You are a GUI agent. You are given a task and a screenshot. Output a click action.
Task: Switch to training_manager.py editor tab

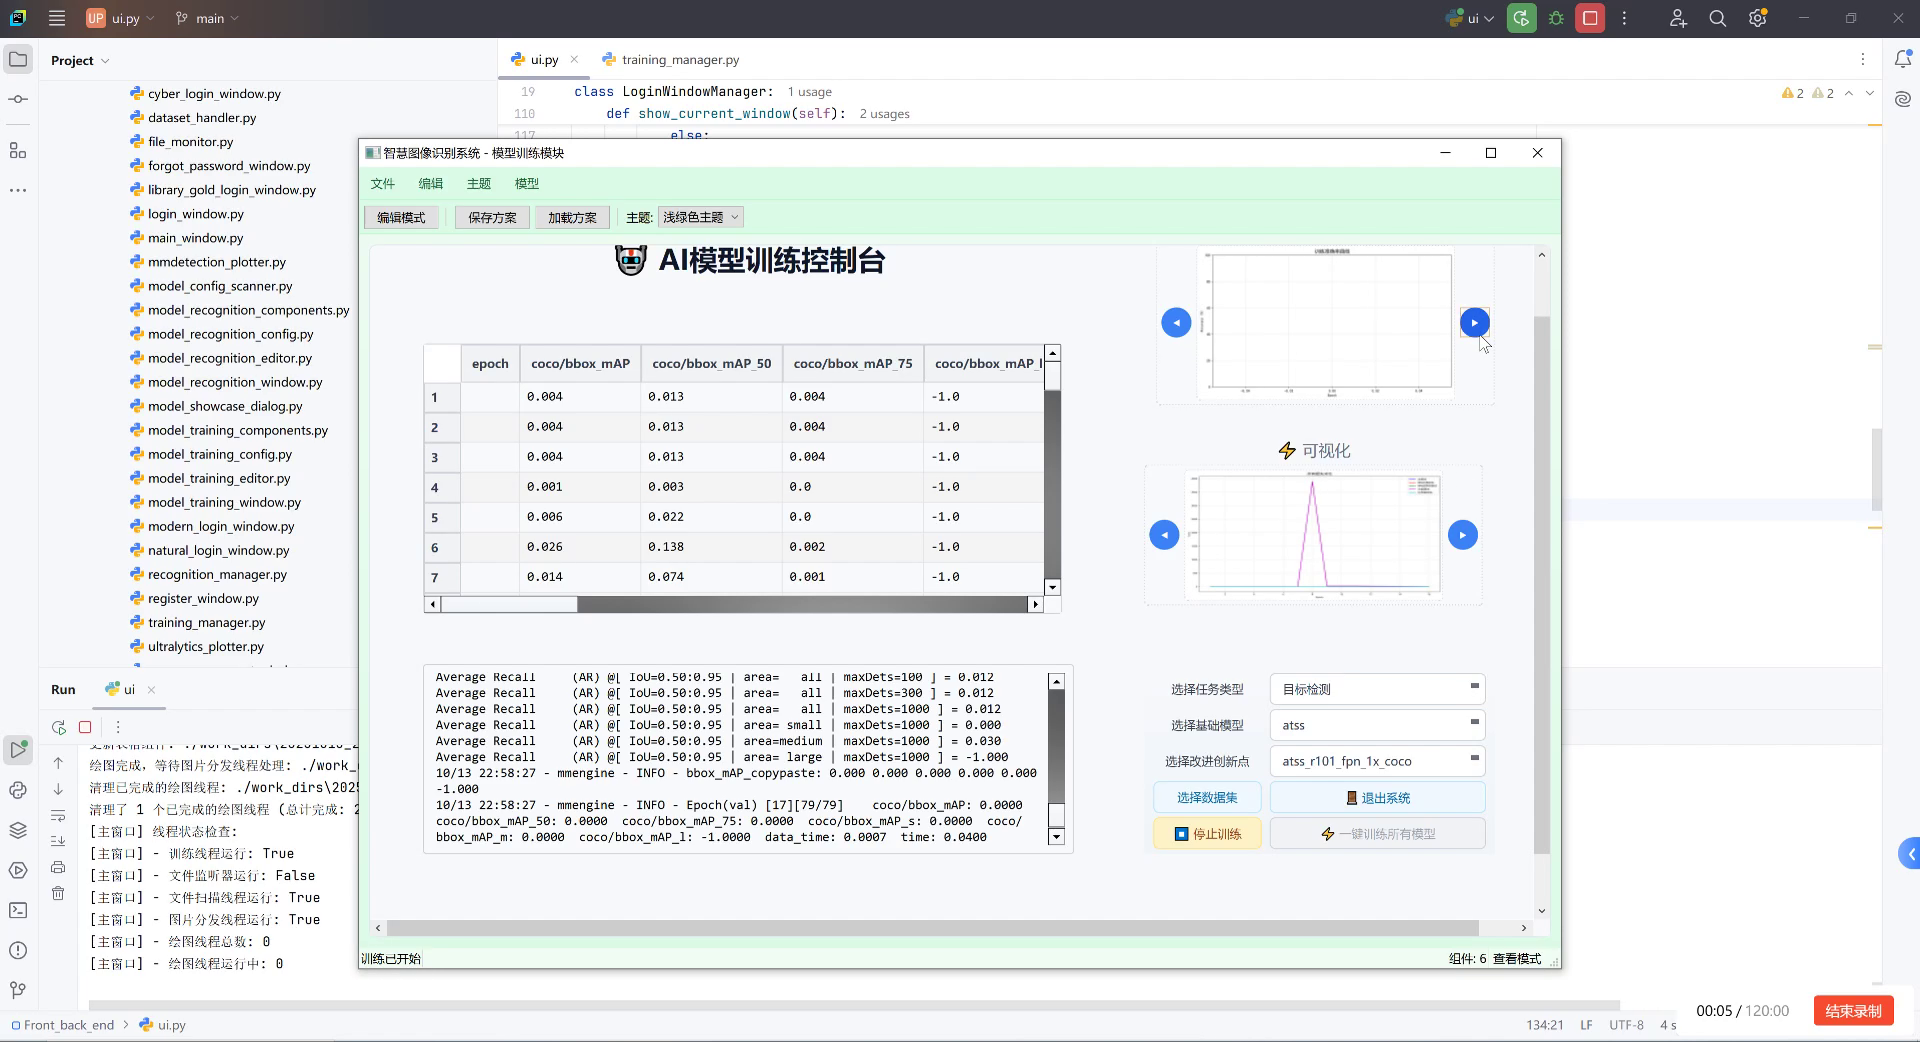(671, 60)
